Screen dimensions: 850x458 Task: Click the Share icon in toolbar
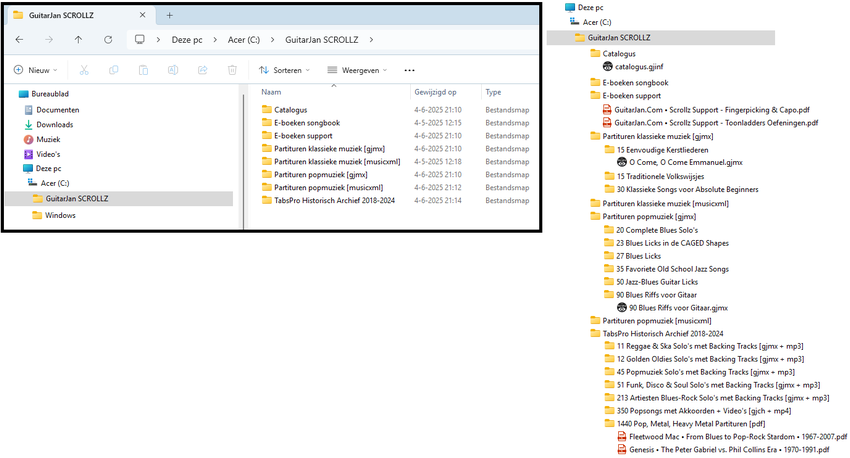pos(203,70)
